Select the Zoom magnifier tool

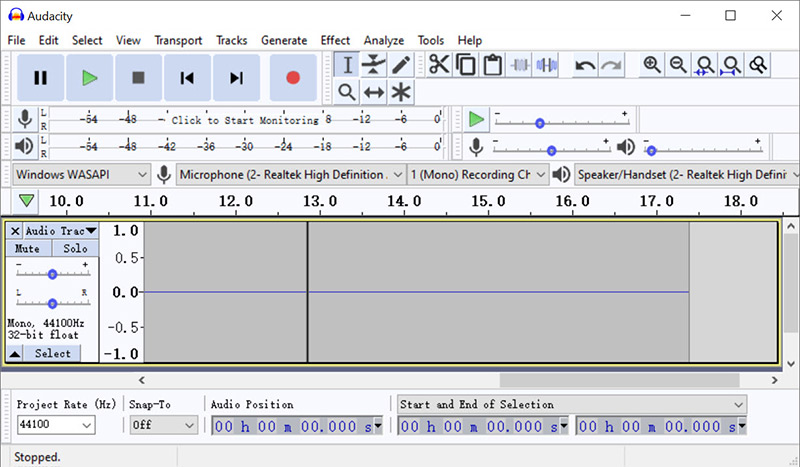click(347, 92)
